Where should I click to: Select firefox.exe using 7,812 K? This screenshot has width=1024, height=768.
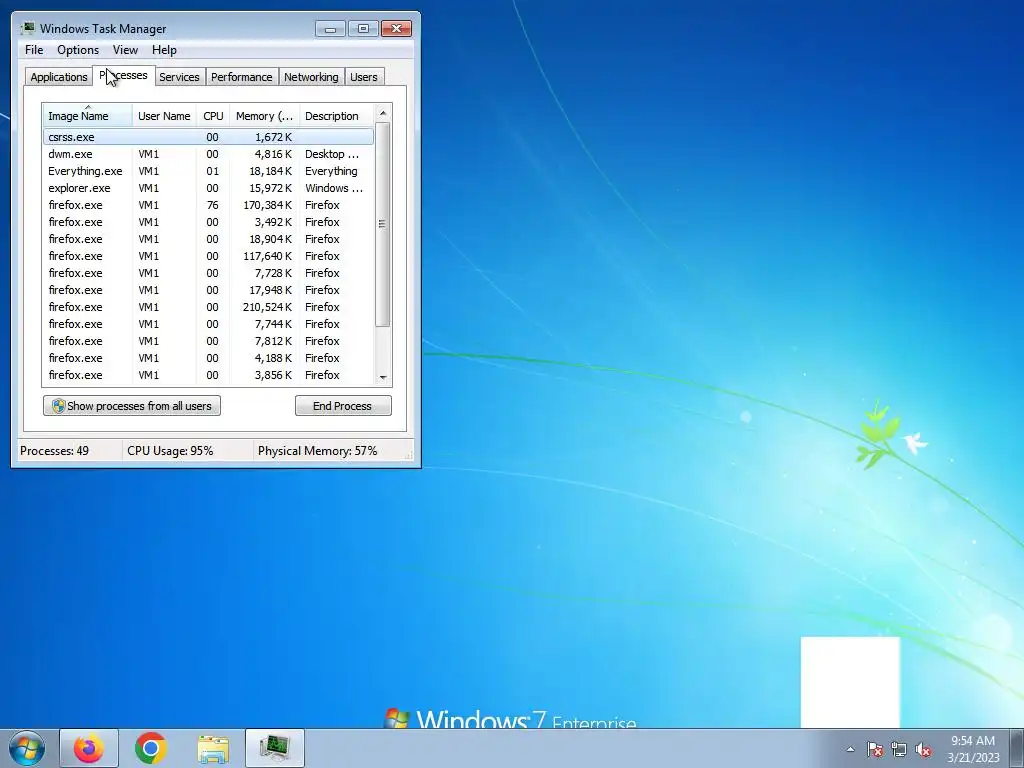[208, 341]
